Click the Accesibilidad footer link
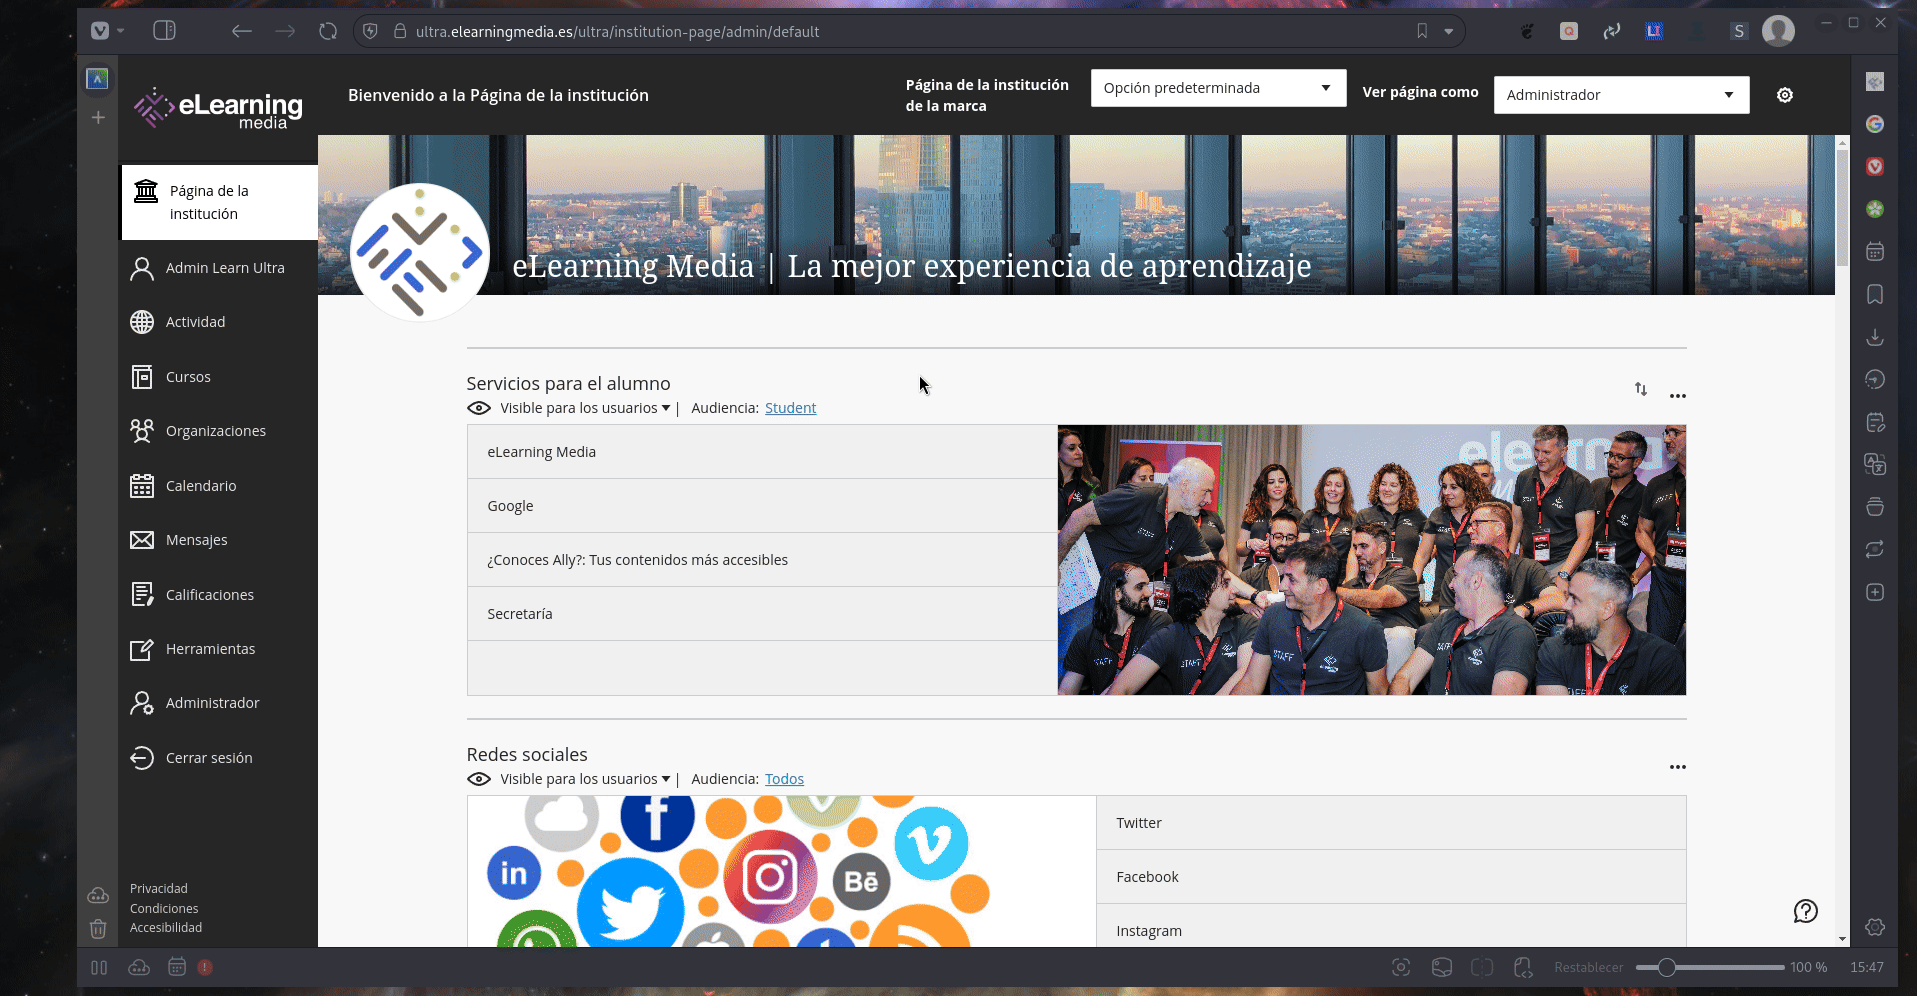This screenshot has width=1917, height=996. pos(166,928)
